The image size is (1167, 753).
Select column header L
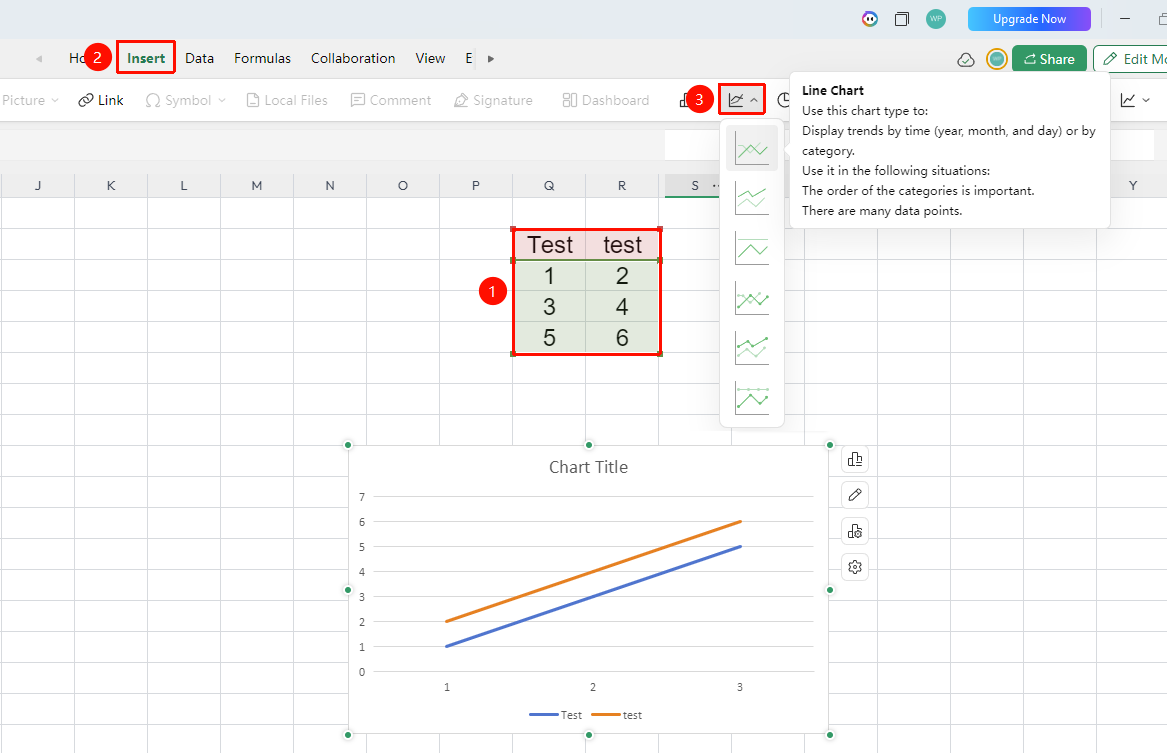pyautogui.click(x=184, y=185)
